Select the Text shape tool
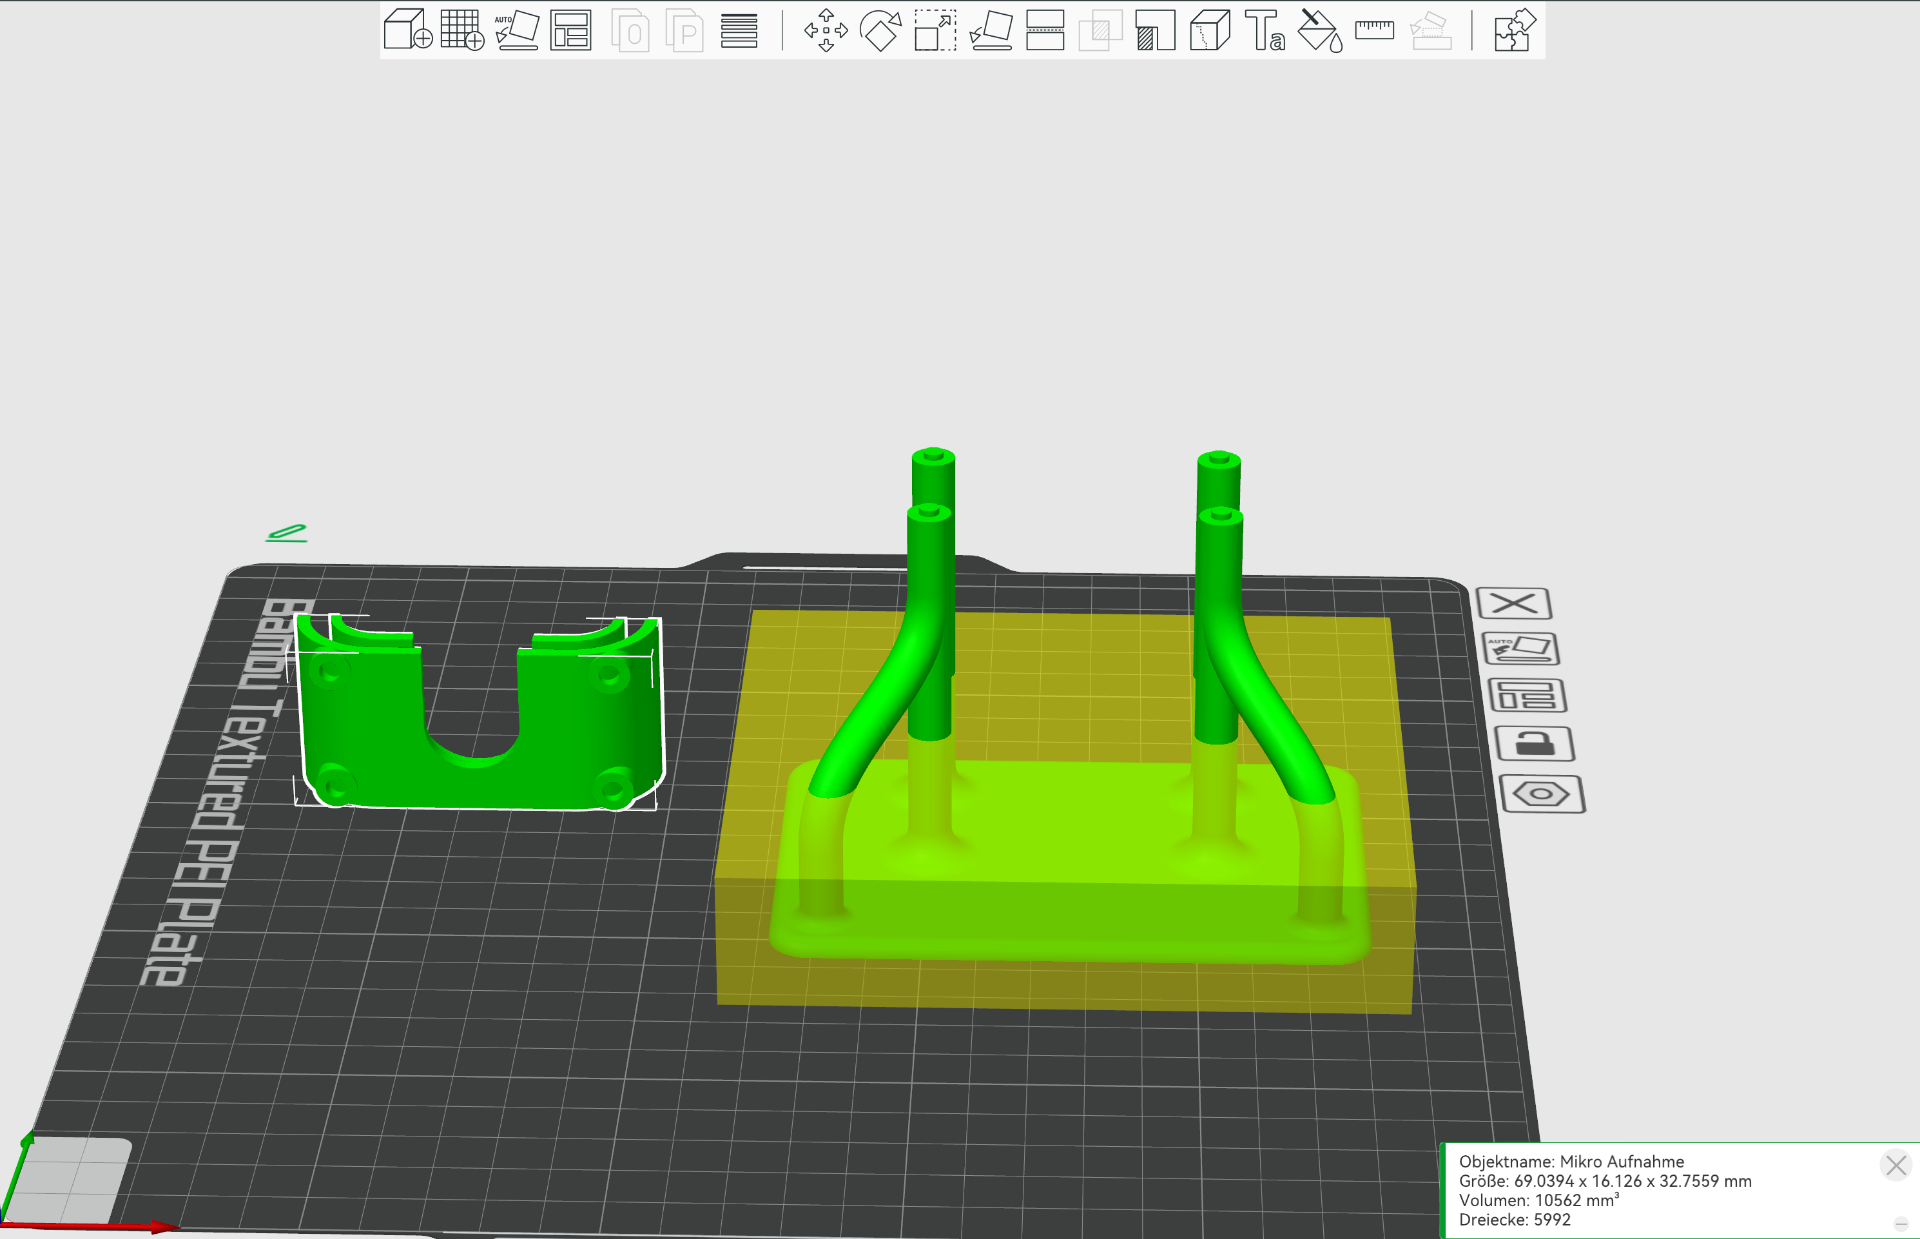Image resolution: width=1920 pixels, height=1239 pixels. 1265,30
